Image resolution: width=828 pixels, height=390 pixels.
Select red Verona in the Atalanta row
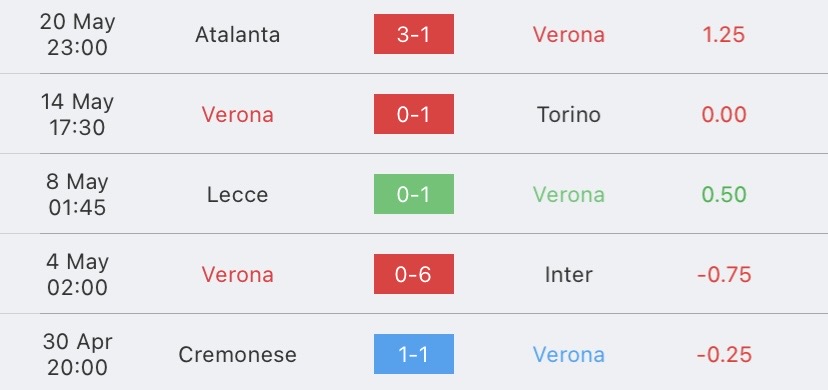(569, 35)
